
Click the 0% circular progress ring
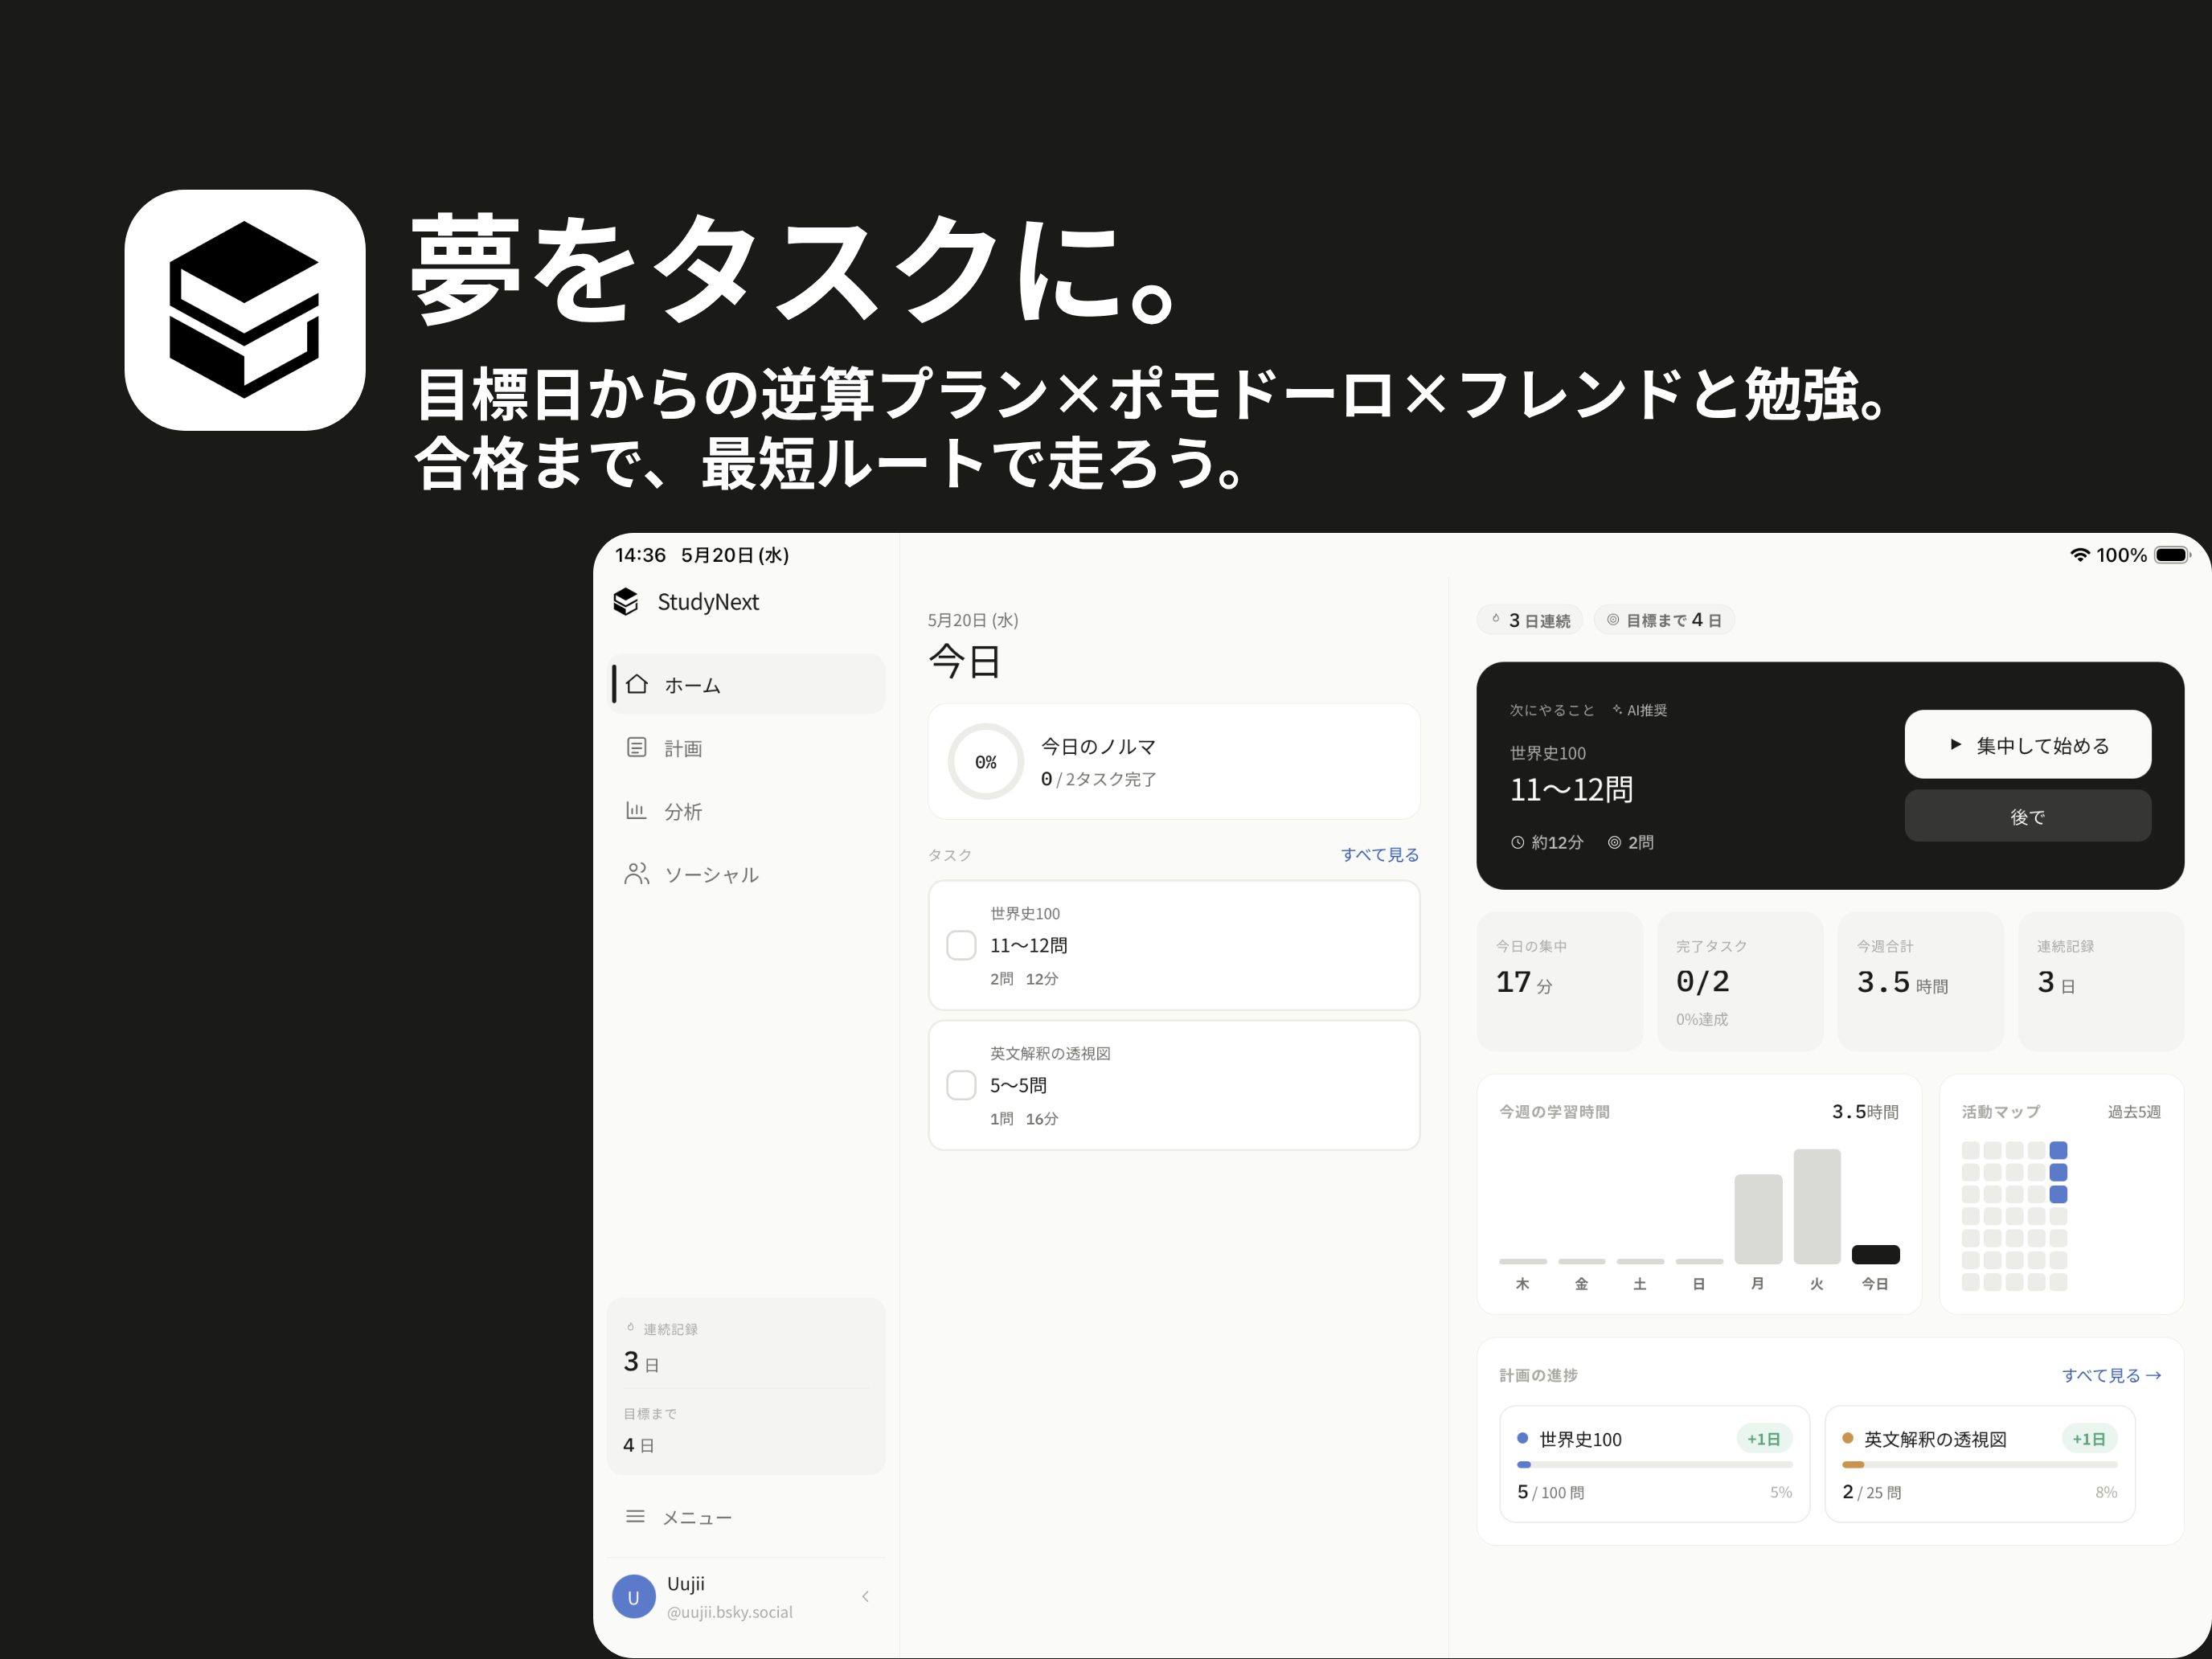[x=986, y=761]
